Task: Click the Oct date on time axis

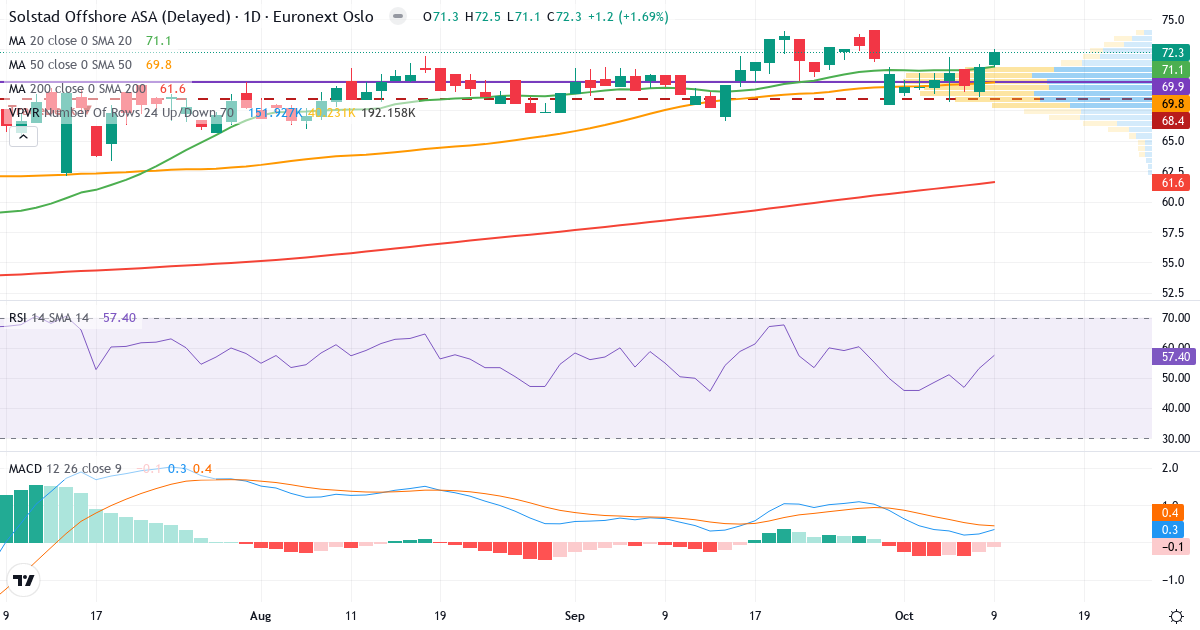Action: coord(904,616)
